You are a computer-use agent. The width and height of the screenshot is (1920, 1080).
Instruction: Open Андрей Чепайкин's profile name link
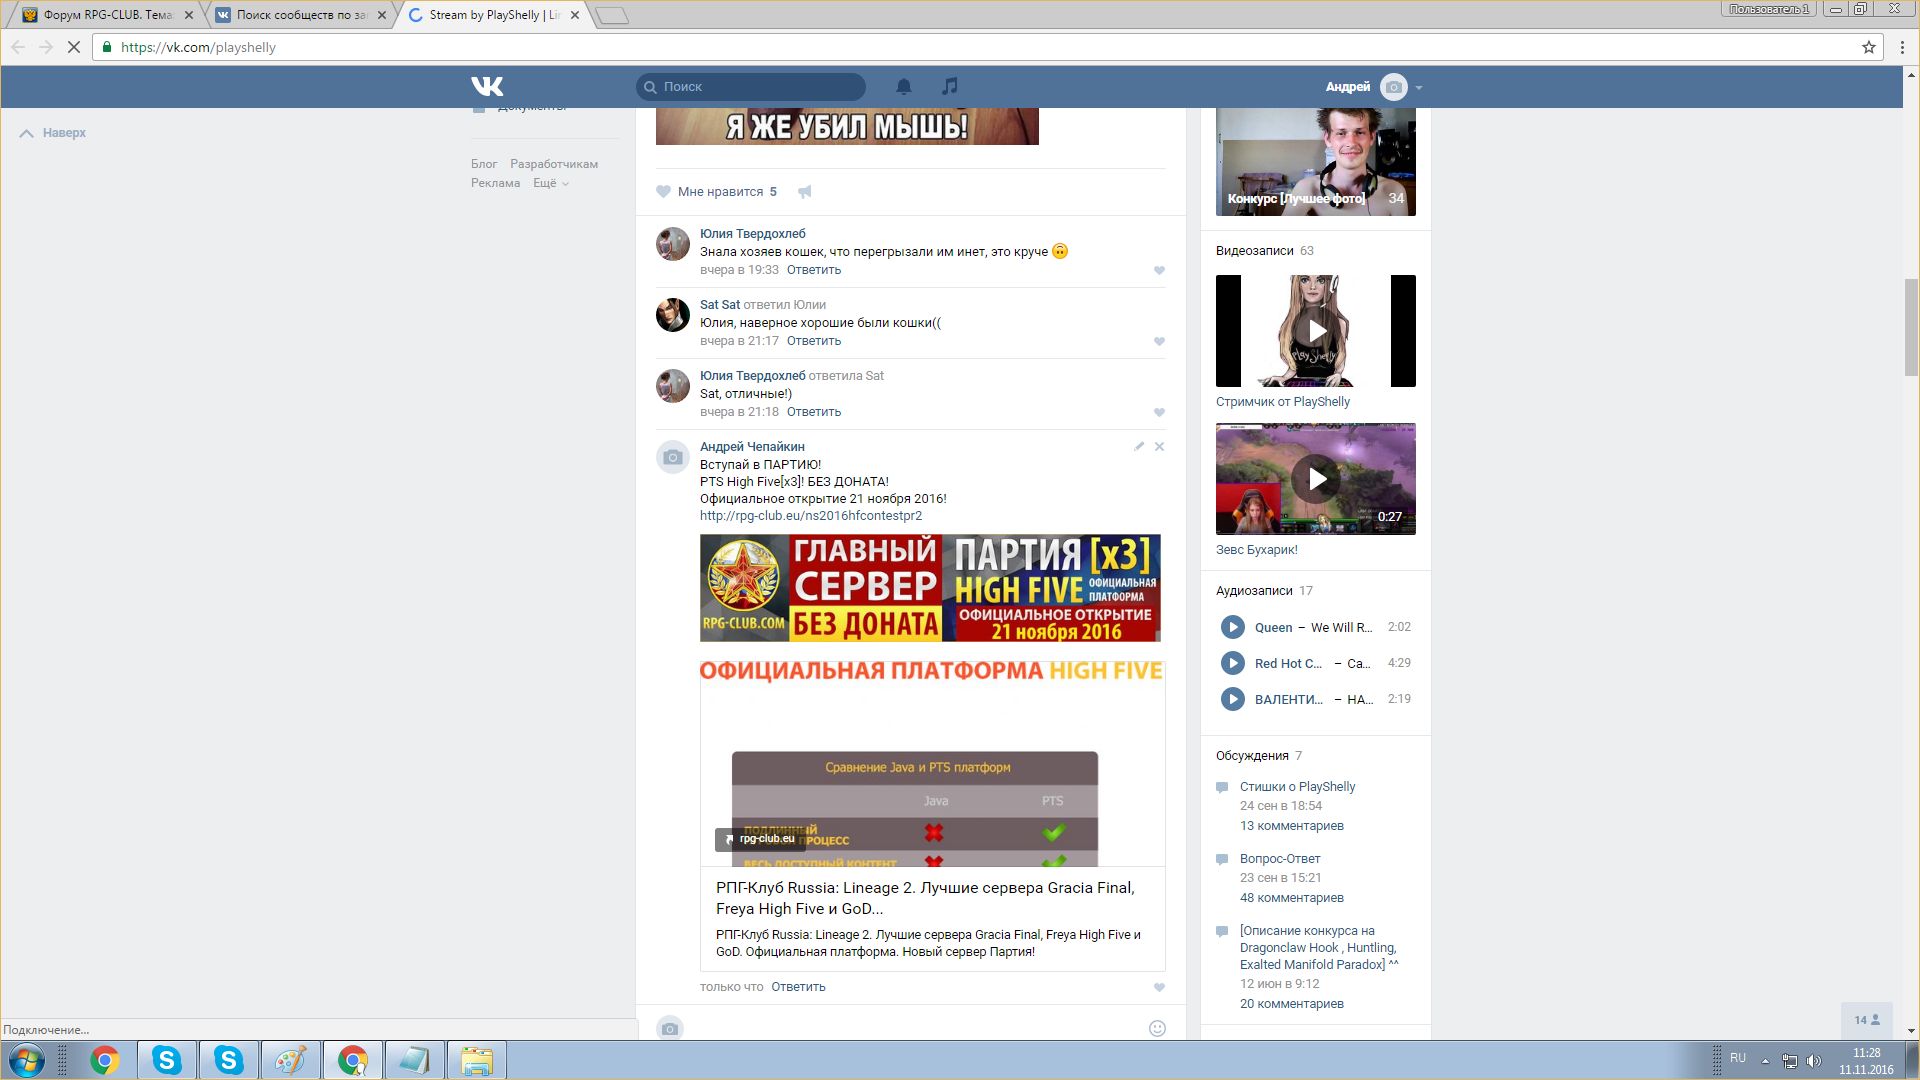[752, 447]
